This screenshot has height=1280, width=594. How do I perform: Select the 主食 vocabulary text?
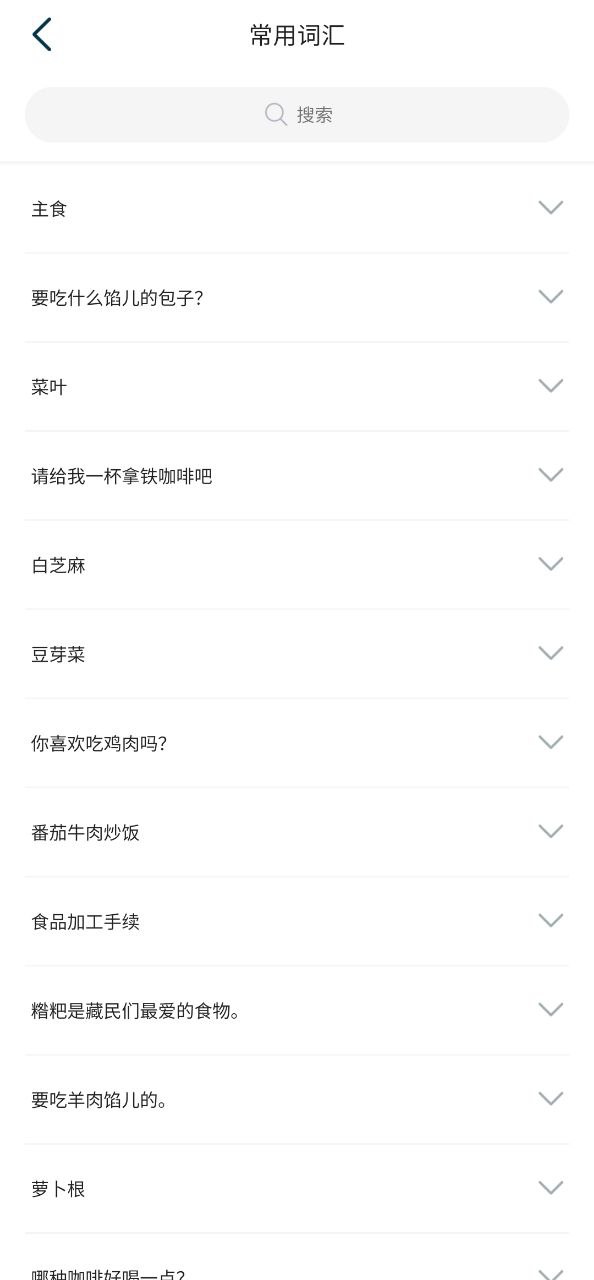pyautogui.click(x=49, y=209)
